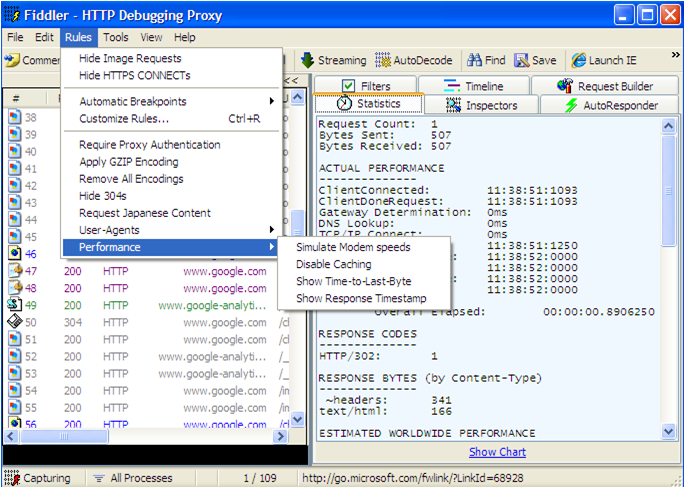The image size is (685, 488).
Task: Open the File menu
Action: (x=15, y=38)
